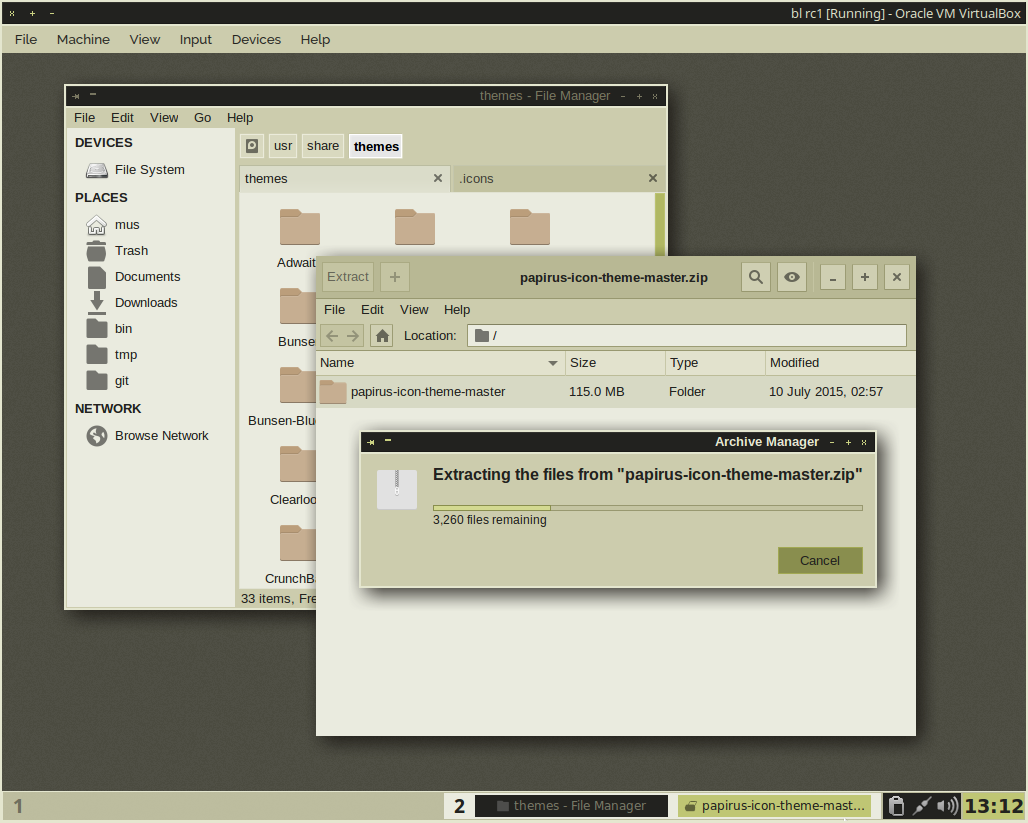Screen dimensions: 1028x823
Task: Click the Location path field
Action: (x=686, y=336)
